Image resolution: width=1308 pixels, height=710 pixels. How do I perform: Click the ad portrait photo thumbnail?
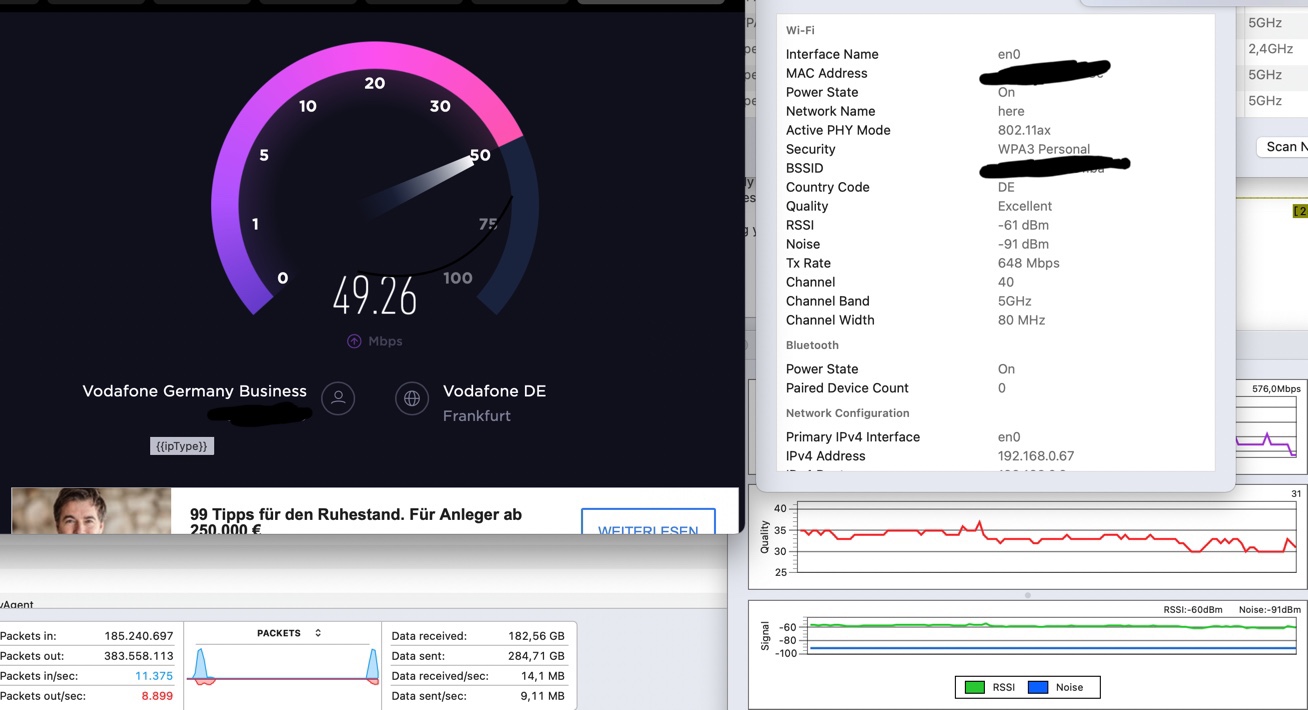click(x=91, y=510)
